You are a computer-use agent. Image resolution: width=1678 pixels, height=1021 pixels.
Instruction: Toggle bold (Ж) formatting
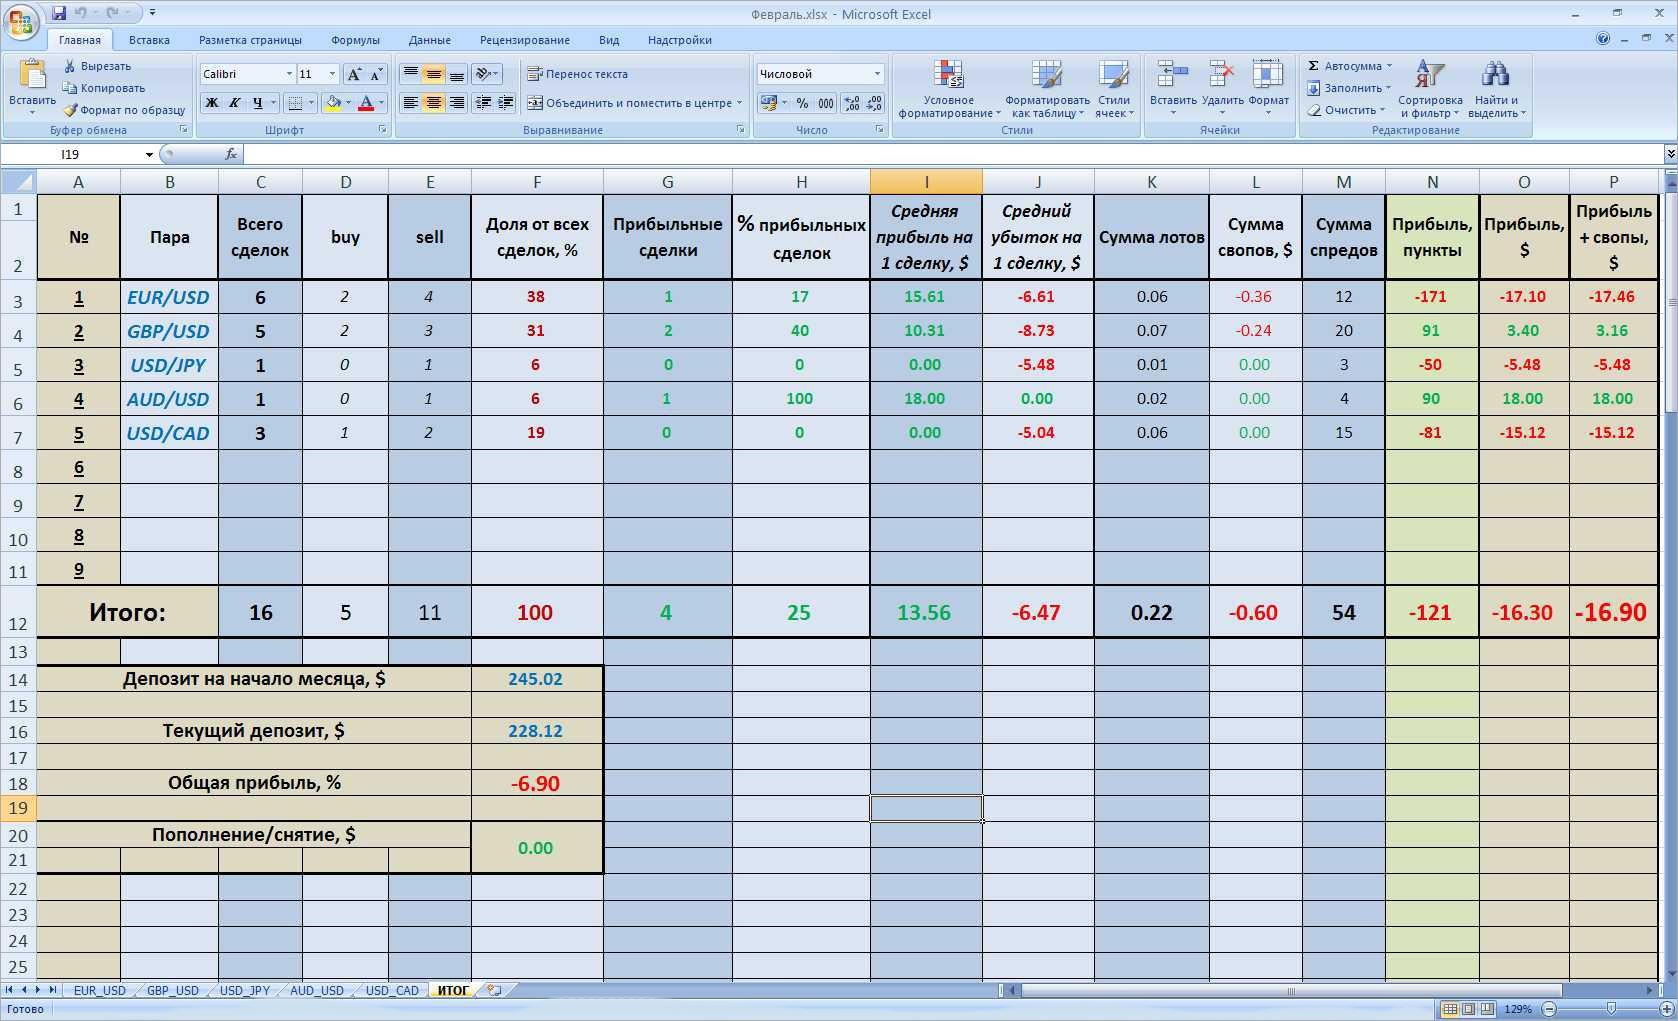(x=212, y=103)
